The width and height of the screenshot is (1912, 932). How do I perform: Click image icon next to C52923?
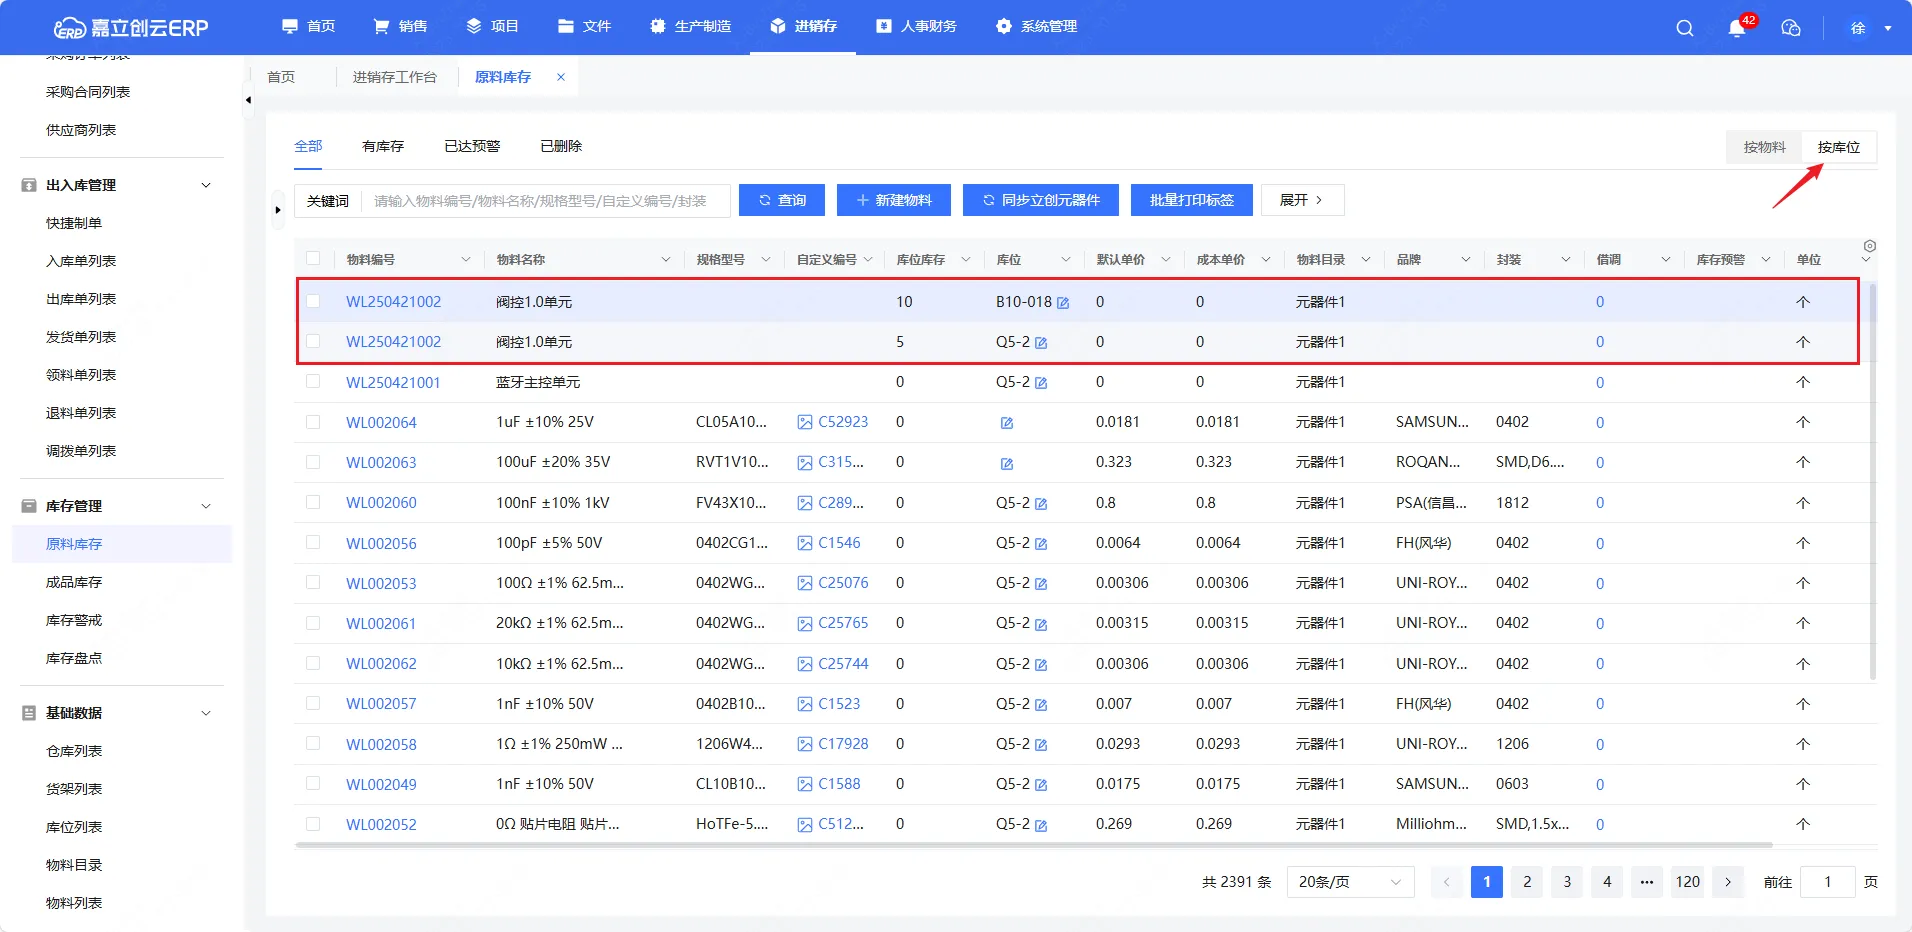[805, 423]
